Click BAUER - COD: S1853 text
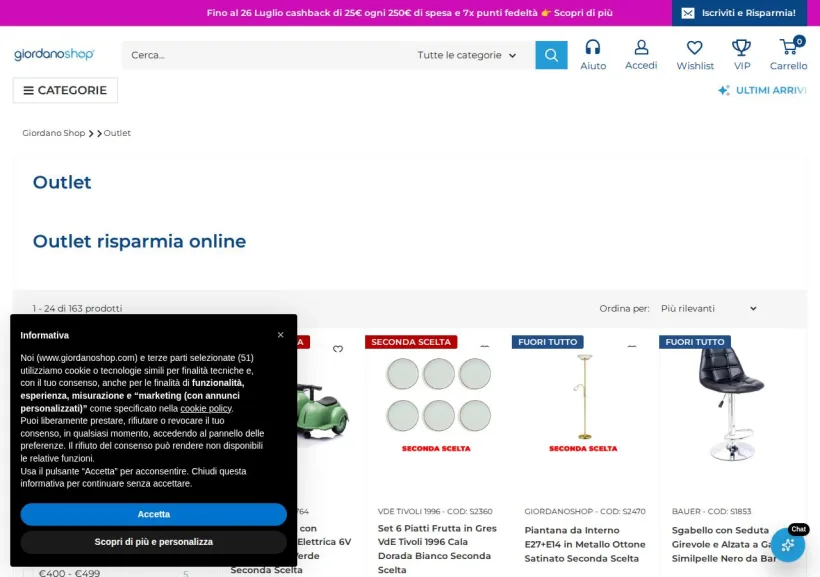 tap(711, 511)
